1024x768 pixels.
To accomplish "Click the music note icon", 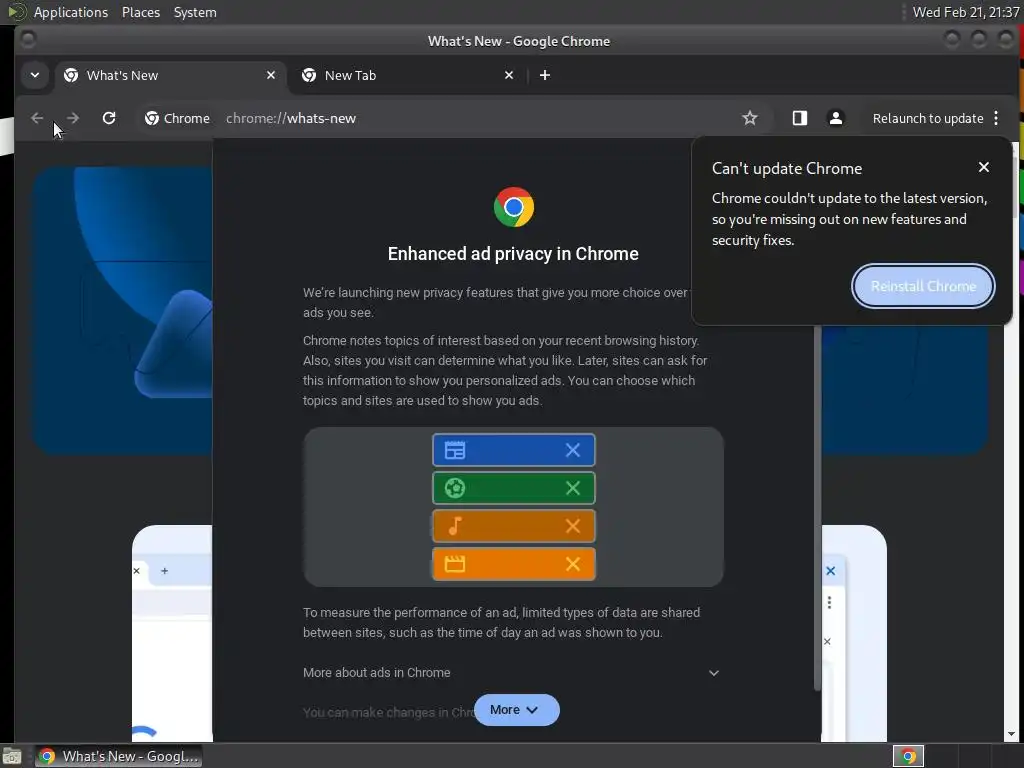I will coord(455,526).
